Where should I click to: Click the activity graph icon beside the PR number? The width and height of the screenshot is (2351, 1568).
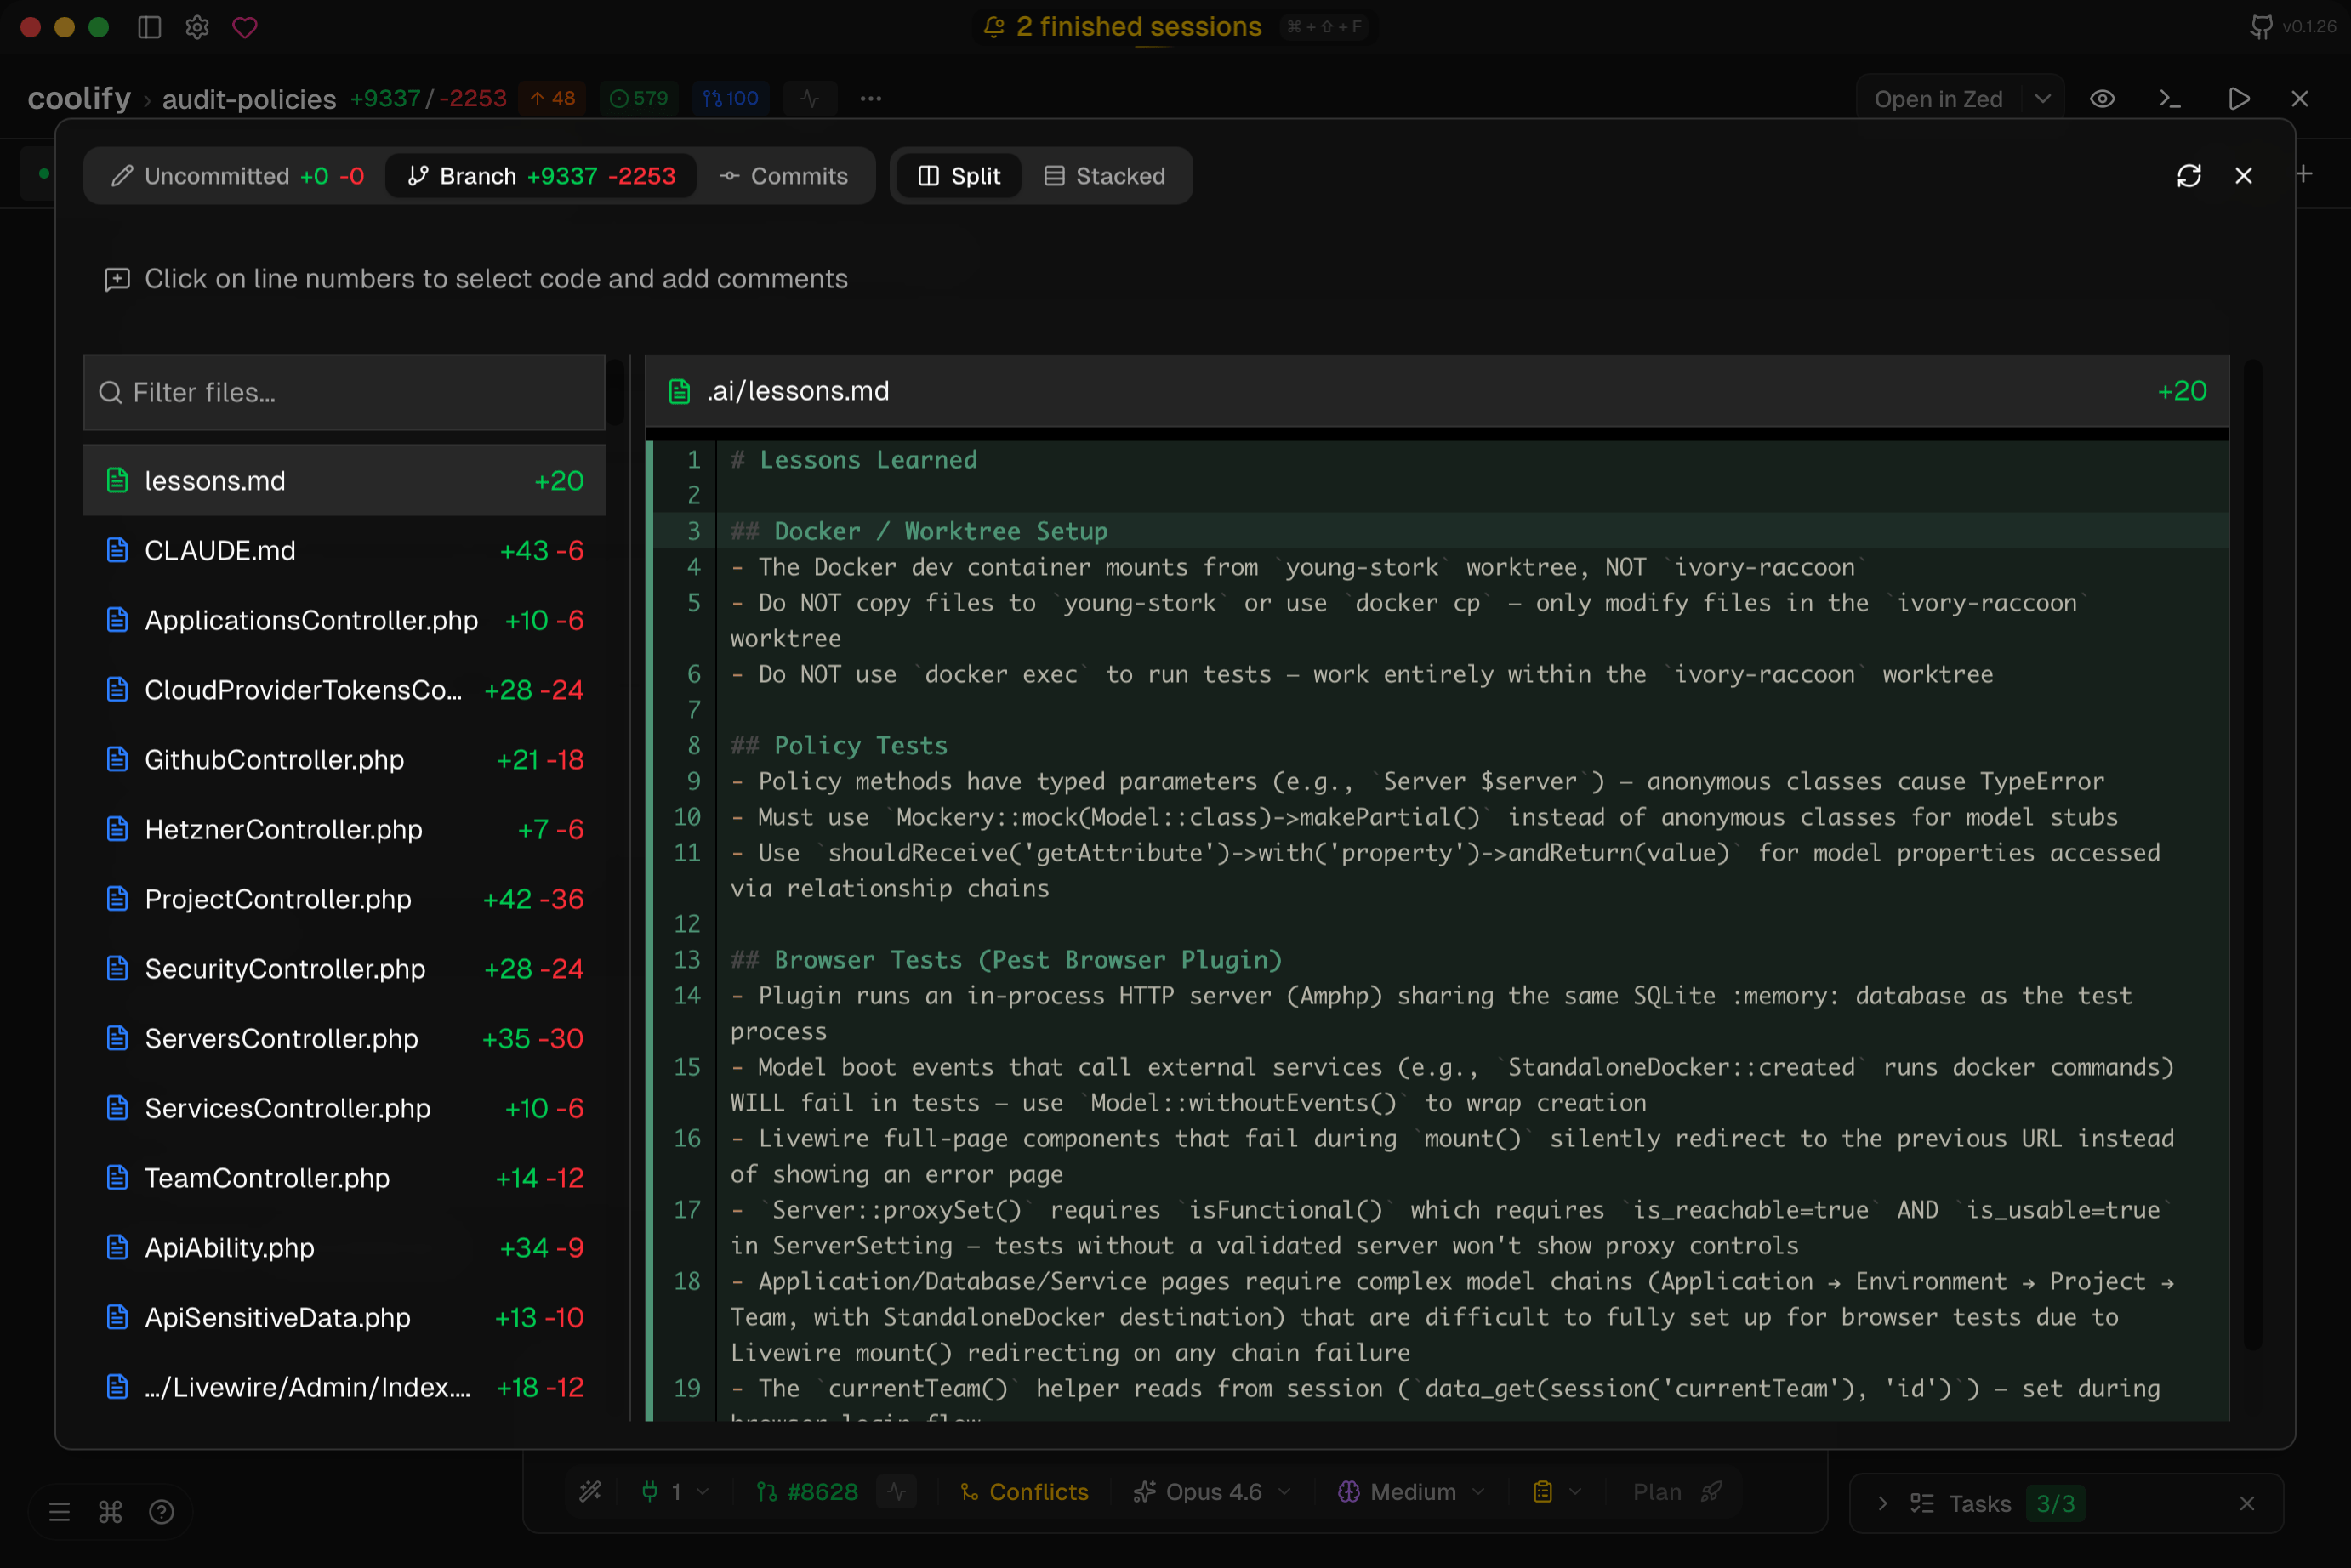[896, 1491]
